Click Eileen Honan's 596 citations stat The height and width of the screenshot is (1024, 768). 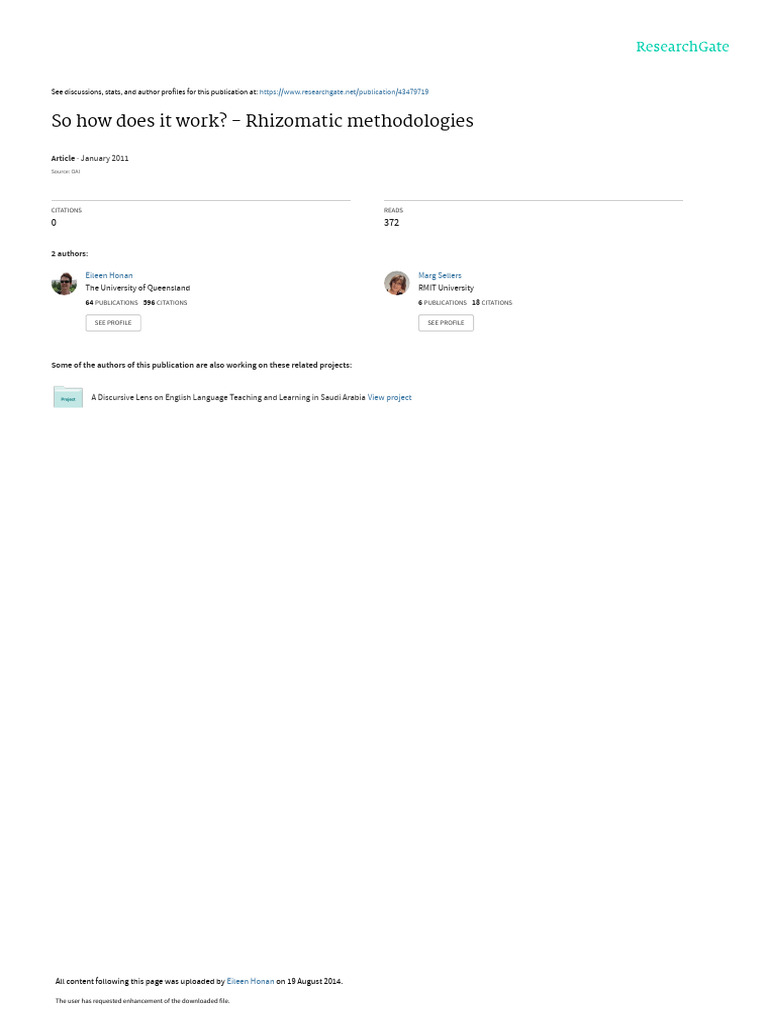click(165, 303)
